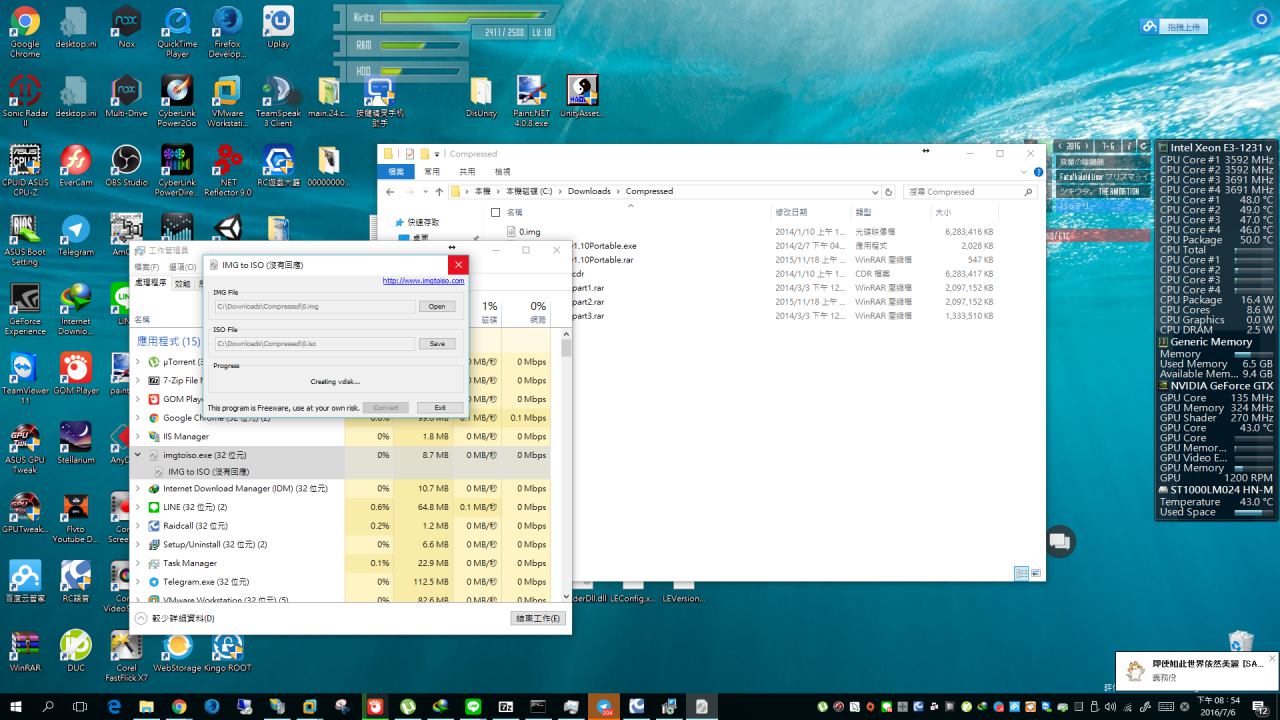Collapse the imgtoiso.exe process group
1280x720 pixels.
coord(139,455)
